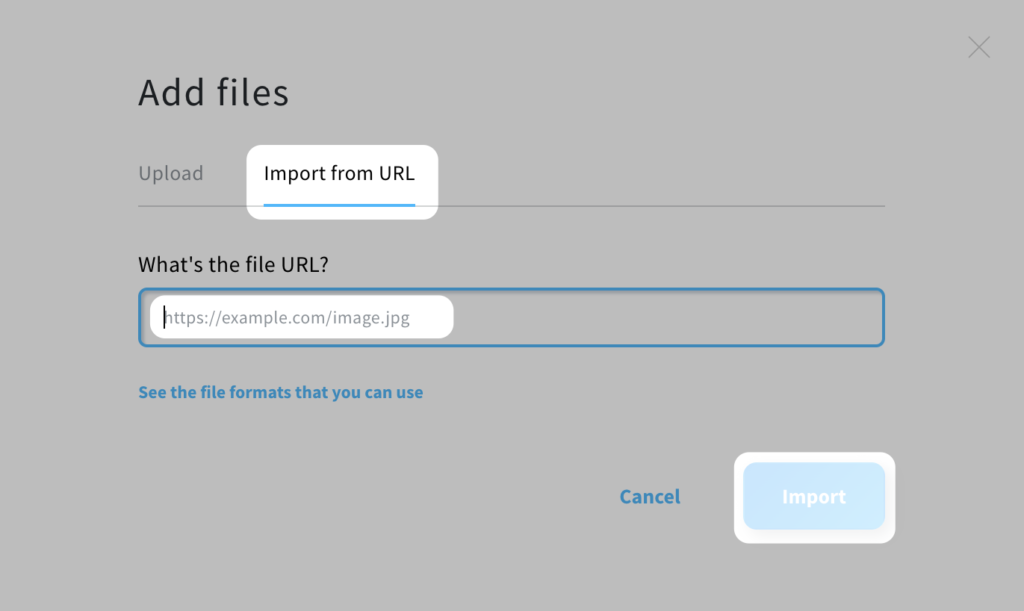Close the Add files dialog

point(979,47)
